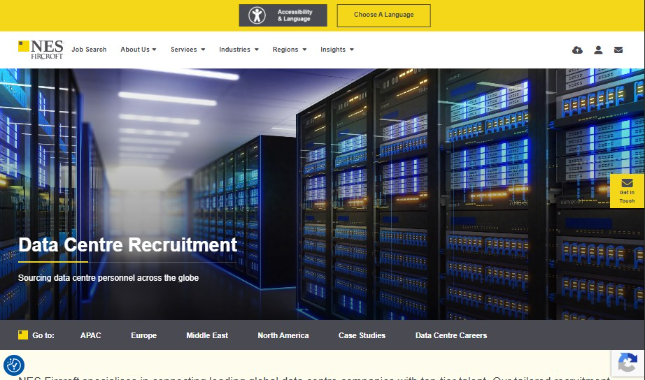Viewport: 645px width, 380px height.
Task: Open the Insights dropdown
Action: (337, 49)
